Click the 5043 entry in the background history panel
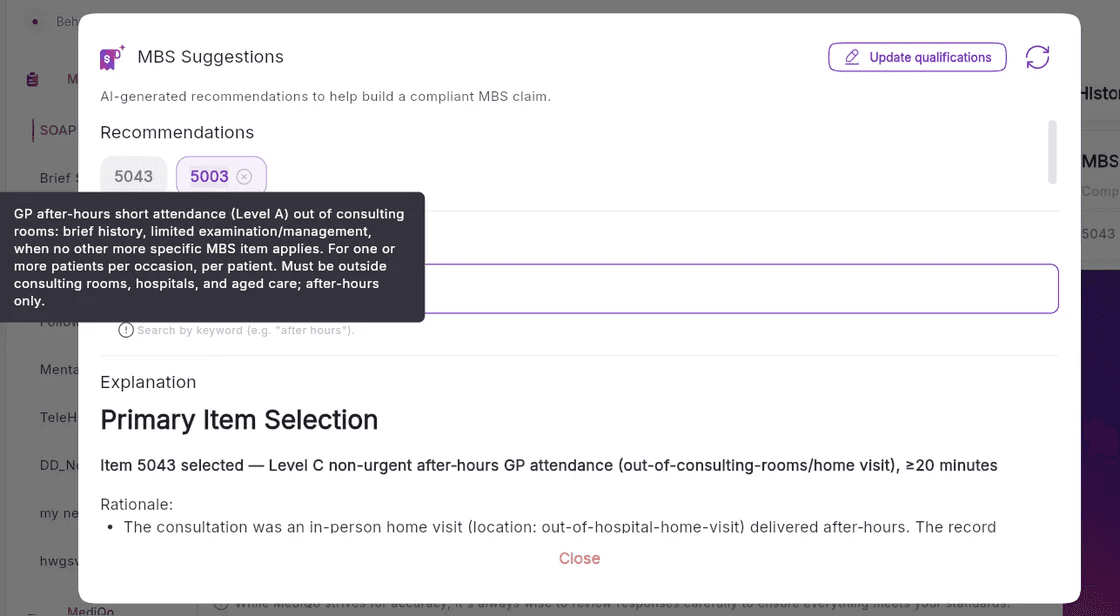The height and width of the screenshot is (616, 1120). (1098, 234)
